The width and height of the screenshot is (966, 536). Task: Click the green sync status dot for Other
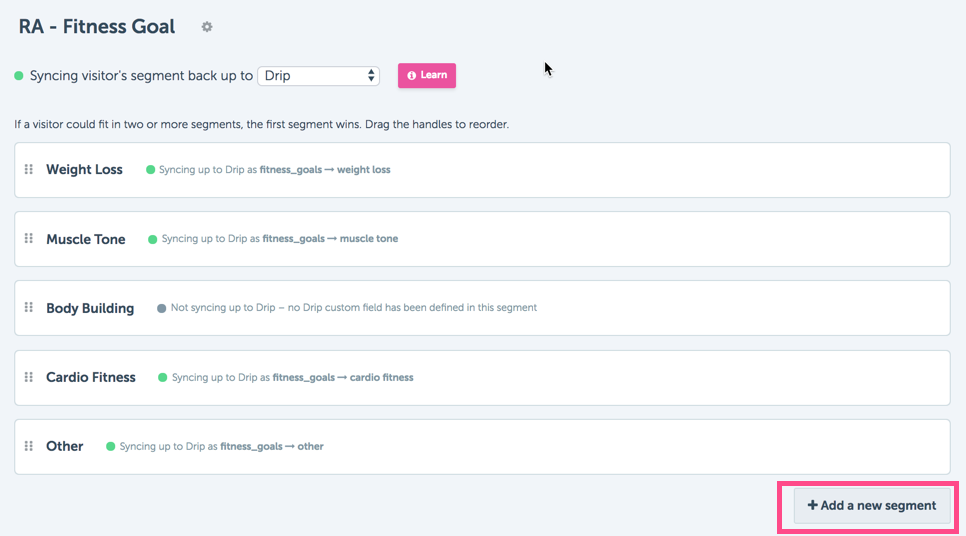pyautogui.click(x=110, y=446)
